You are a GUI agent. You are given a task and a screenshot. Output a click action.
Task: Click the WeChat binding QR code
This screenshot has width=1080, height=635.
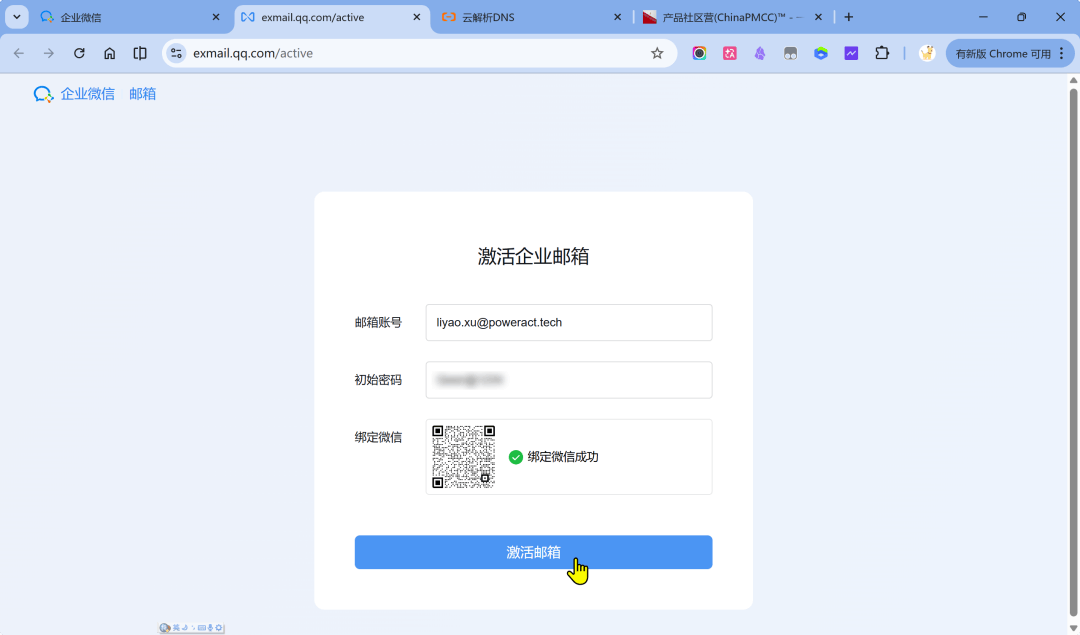click(x=463, y=456)
